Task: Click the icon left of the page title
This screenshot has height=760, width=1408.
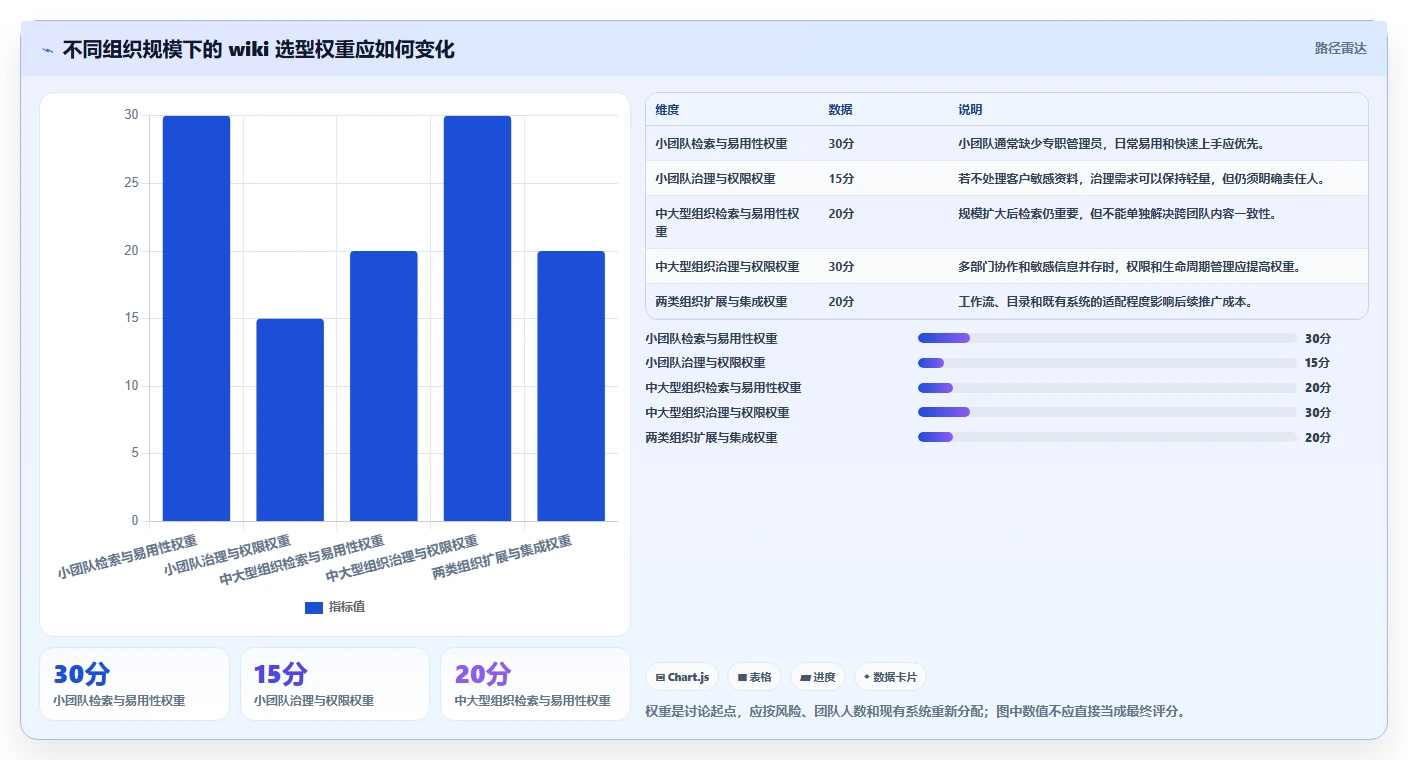Action: 47,50
